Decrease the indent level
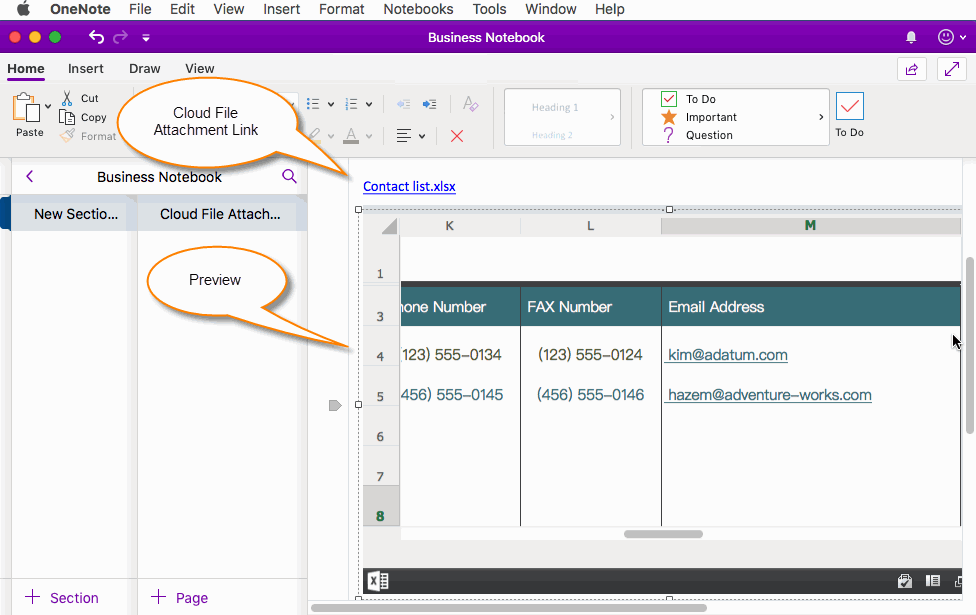The width and height of the screenshot is (976, 615). pyautogui.click(x=403, y=104)
